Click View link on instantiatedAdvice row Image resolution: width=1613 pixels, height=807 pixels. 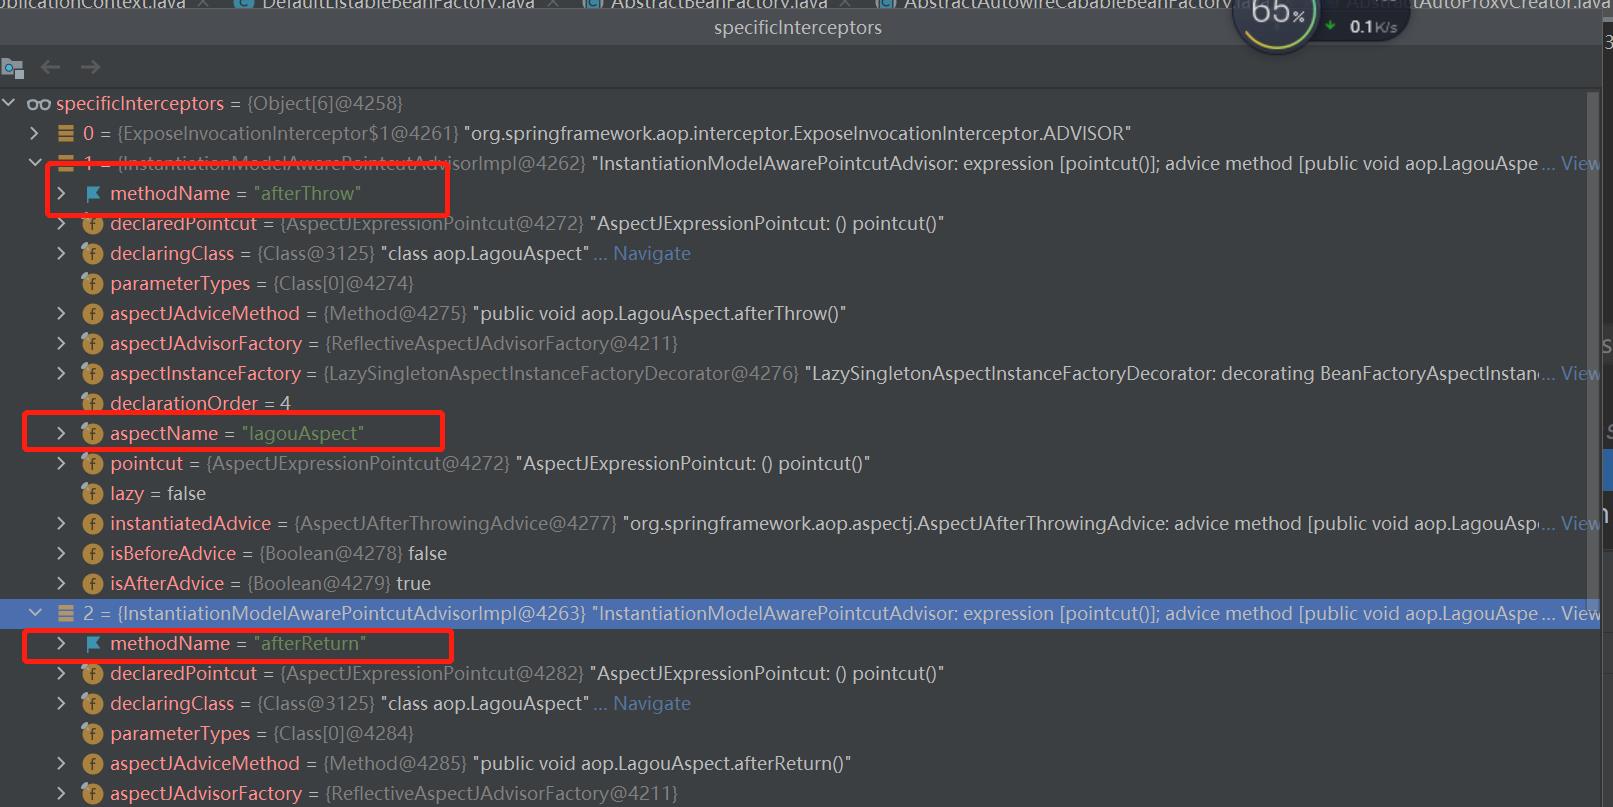coord(1580,523)
